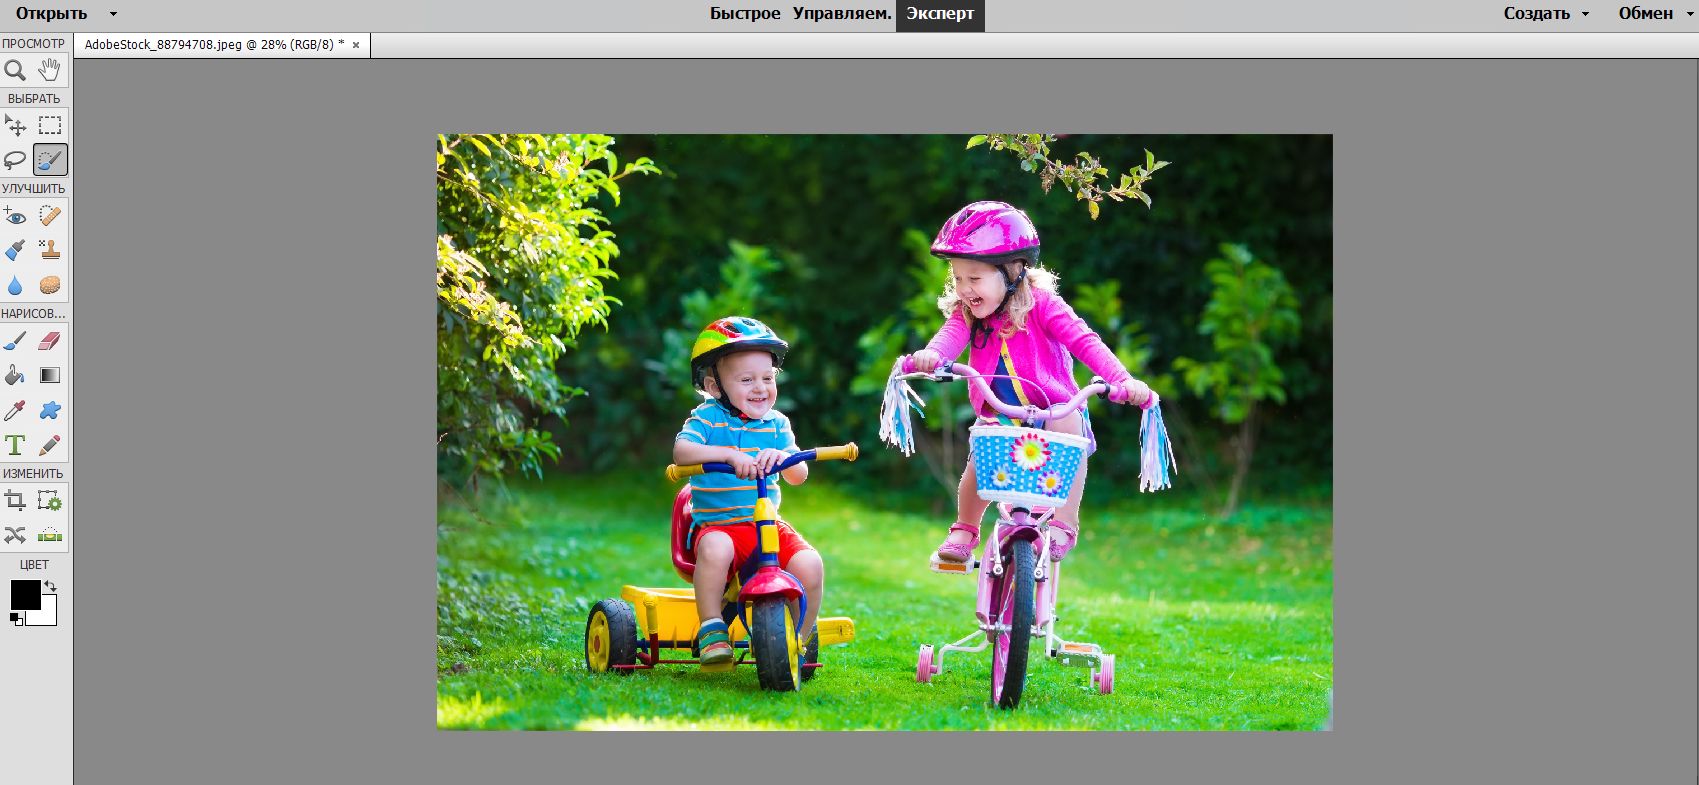The height and width of the screenshot is (785, 1699).
Task: Activate the AdobeStock_88794708.jpeg document tab
Action: coord(214,45)
